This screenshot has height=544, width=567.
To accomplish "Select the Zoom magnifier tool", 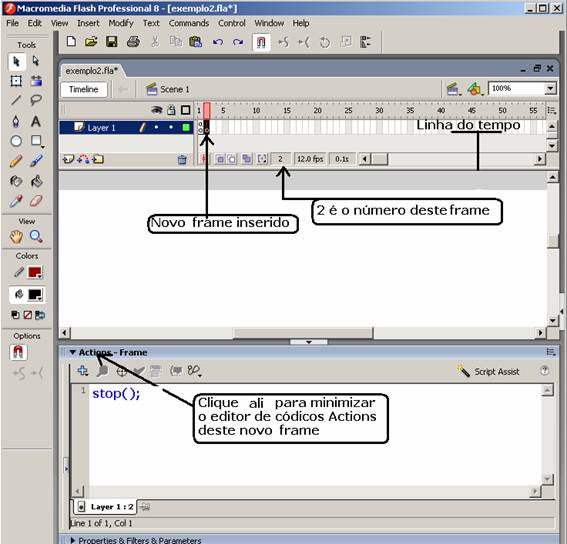I will coord(36,237).
